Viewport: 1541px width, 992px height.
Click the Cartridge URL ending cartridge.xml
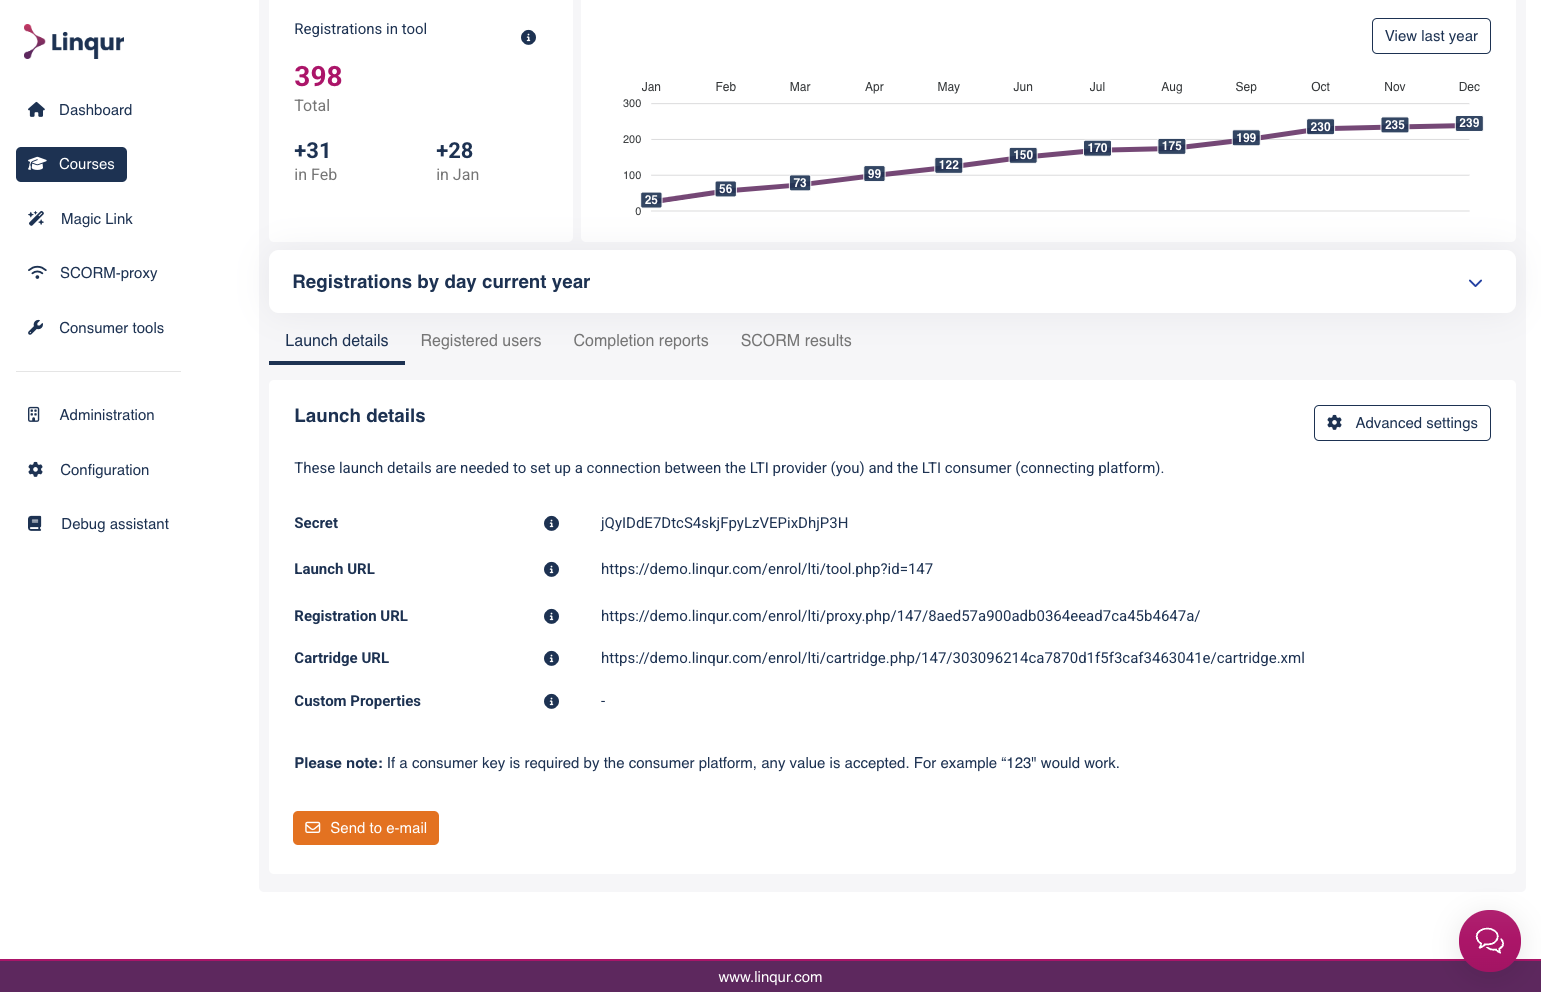pyautogui.click(x=953, y=658)
